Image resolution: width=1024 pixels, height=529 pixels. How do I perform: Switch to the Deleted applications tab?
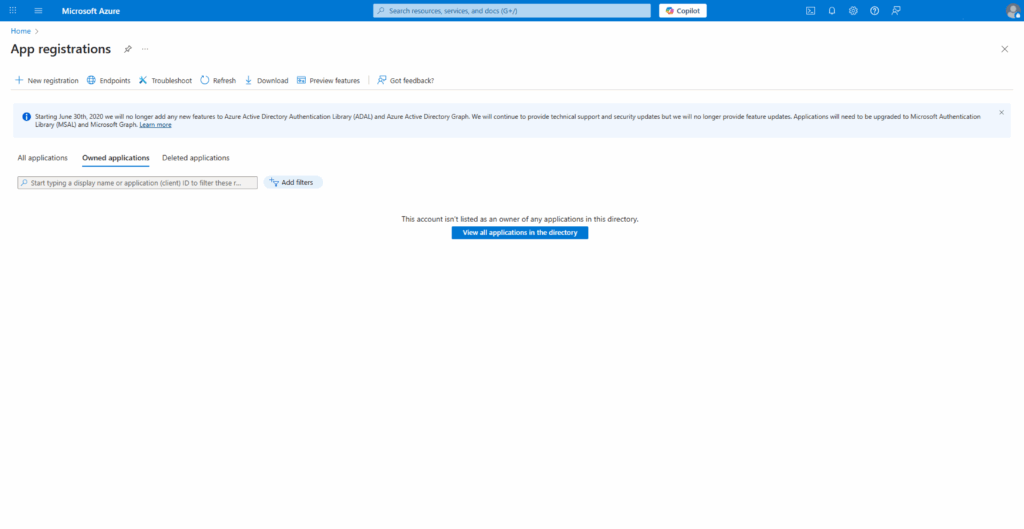click(195, 158)
